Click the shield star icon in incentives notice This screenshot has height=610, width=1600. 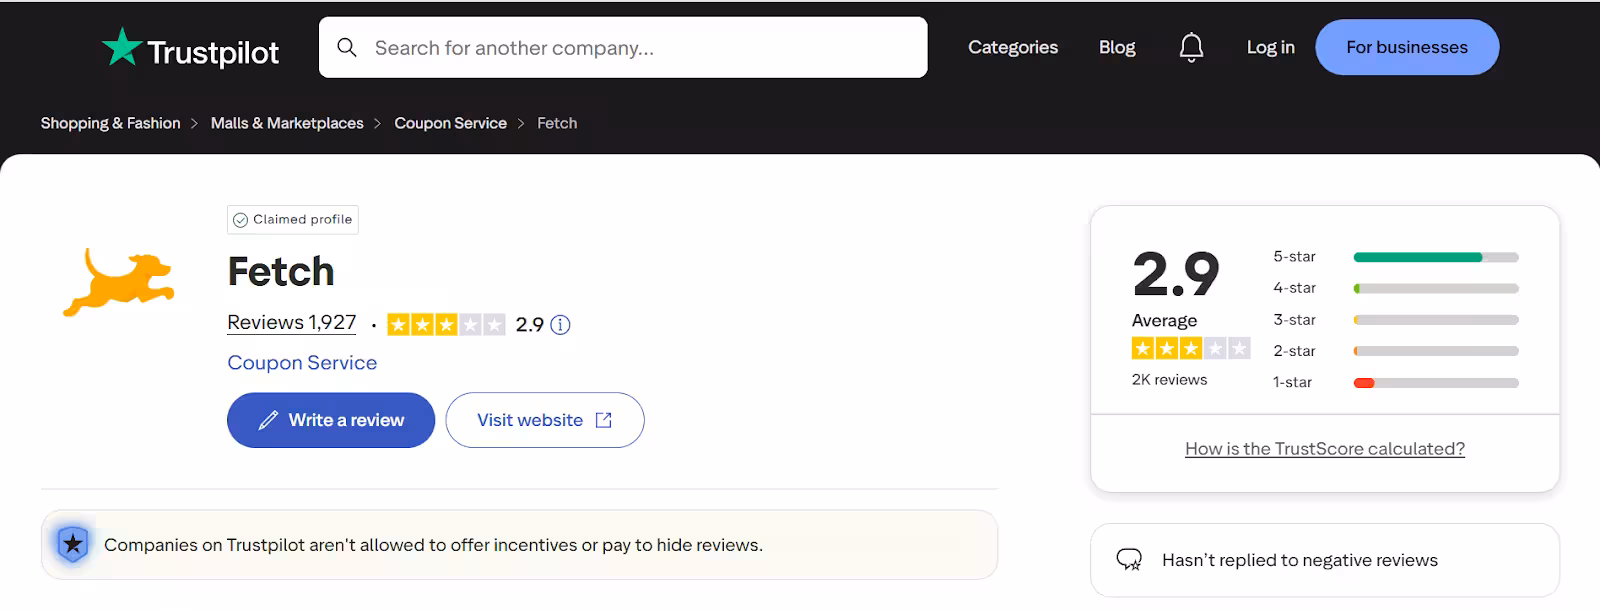(x=73, y=545)
